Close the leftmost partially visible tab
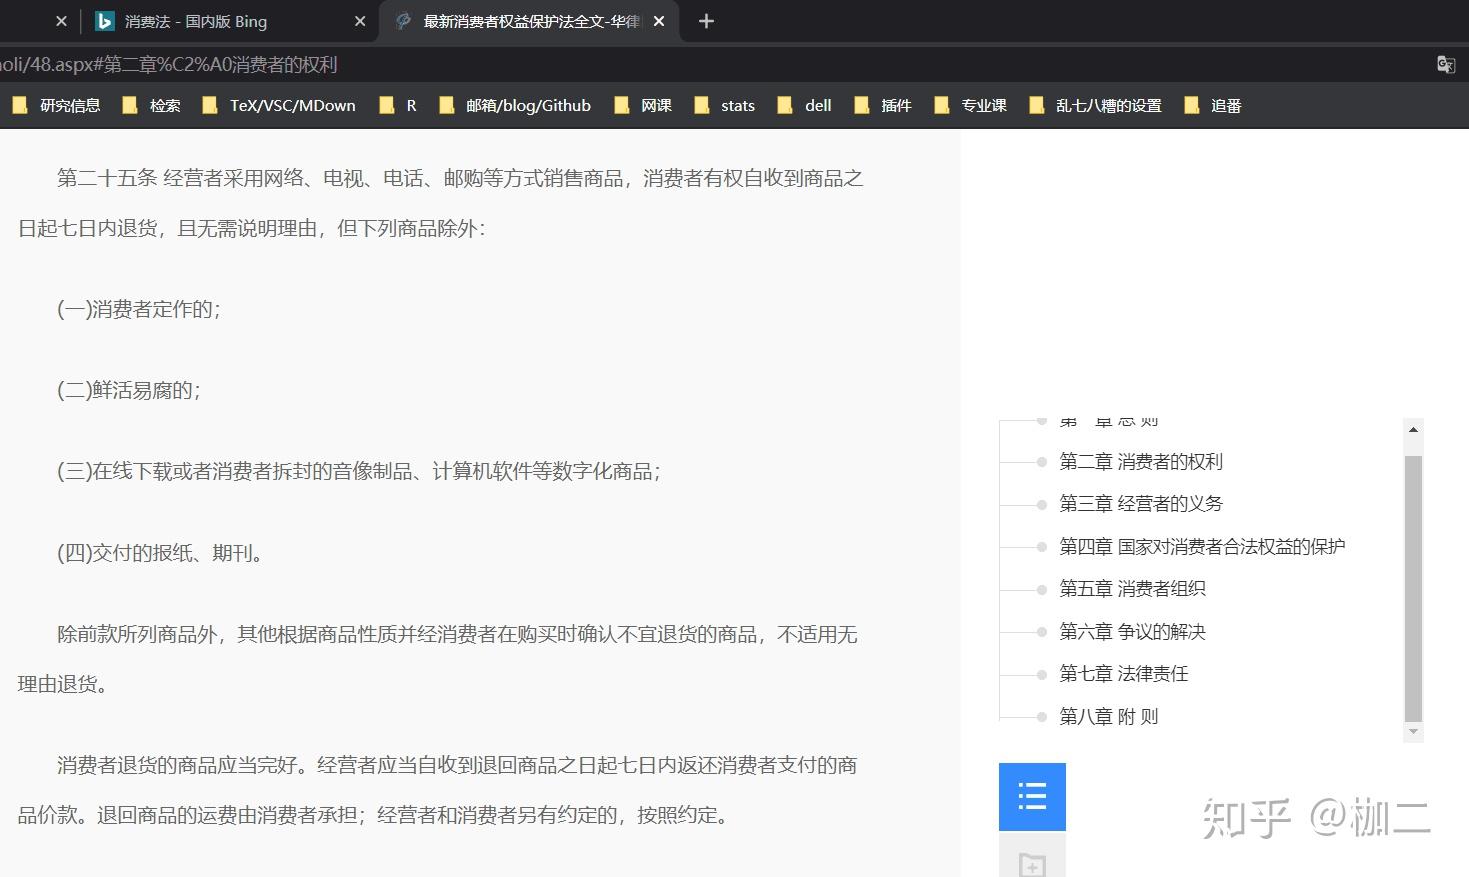Screen dimensions: 1469x877 [61, 21]
